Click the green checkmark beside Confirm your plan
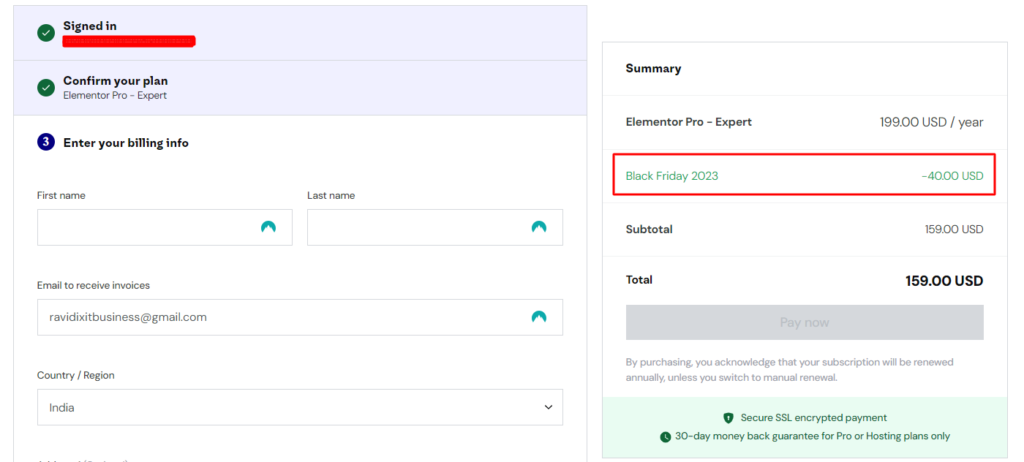 pyautogui.click(x=46, y=88)
